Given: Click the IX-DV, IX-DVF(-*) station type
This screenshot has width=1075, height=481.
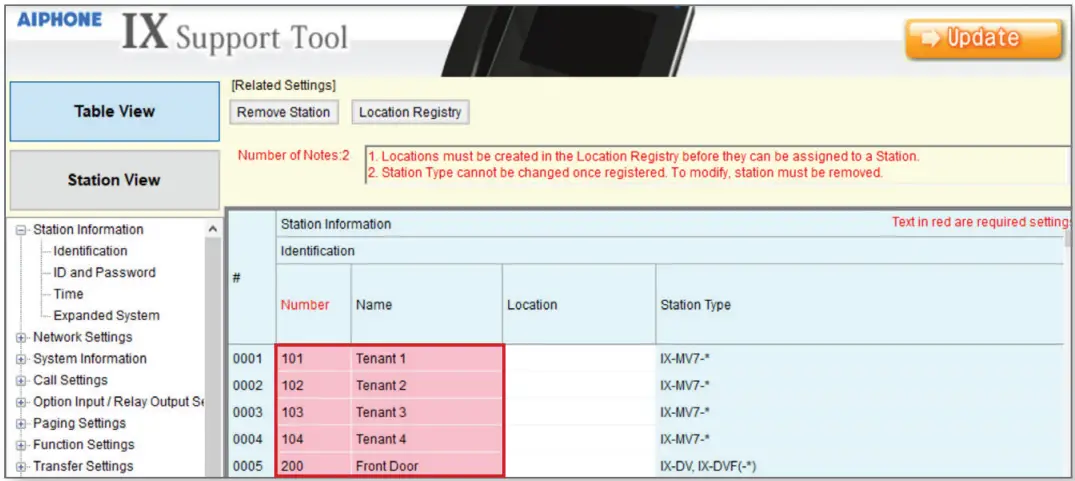Looking at the screenshot, I should 859,466.
